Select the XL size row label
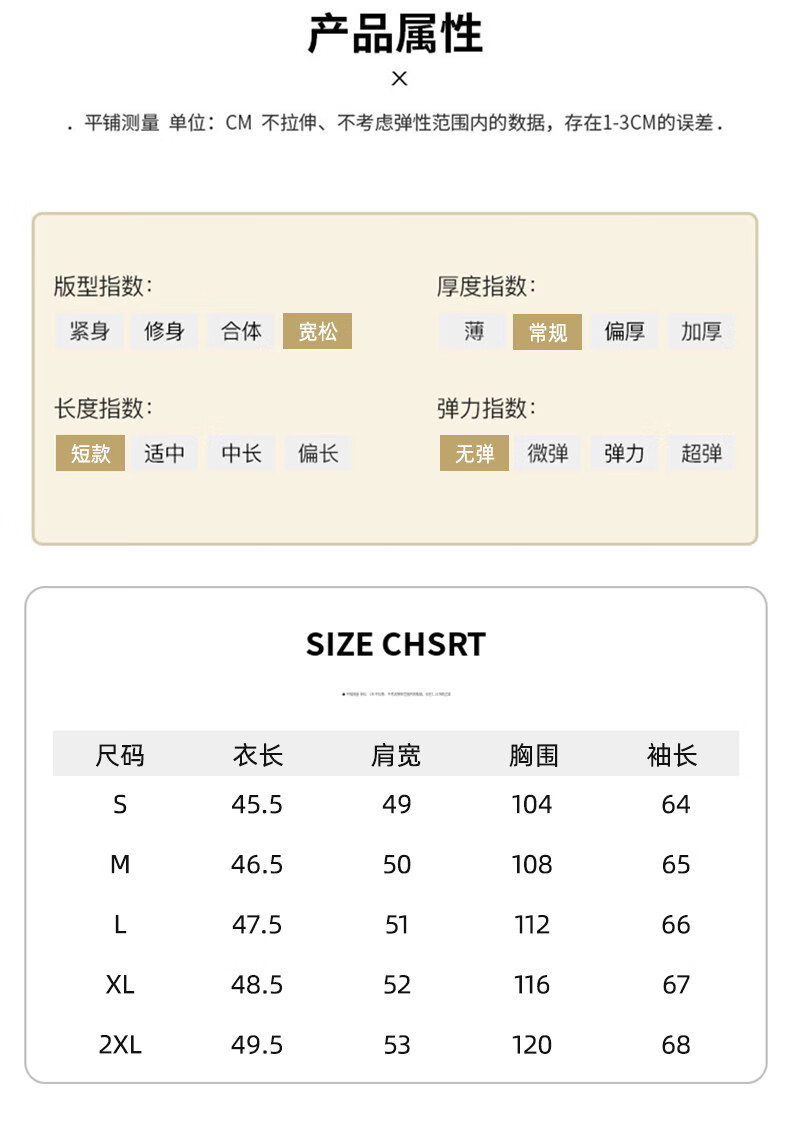 point(120,984)
